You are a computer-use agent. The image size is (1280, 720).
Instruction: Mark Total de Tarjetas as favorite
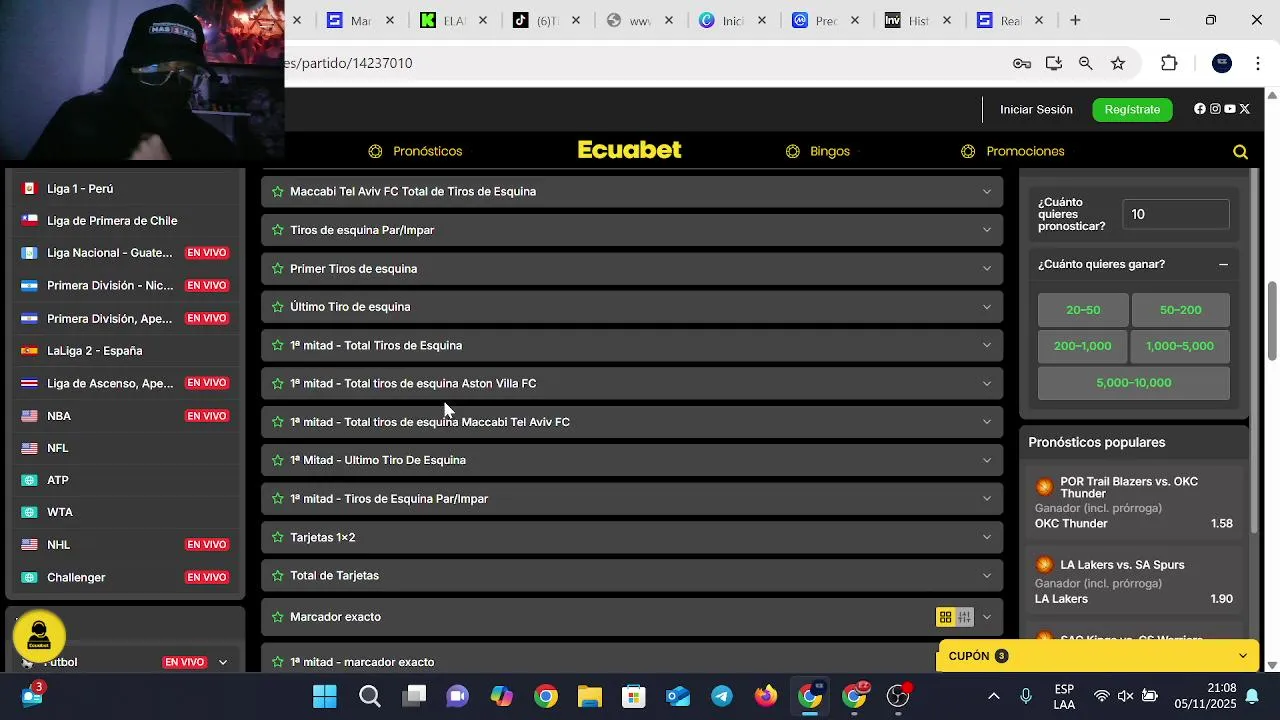coord(278,576)
